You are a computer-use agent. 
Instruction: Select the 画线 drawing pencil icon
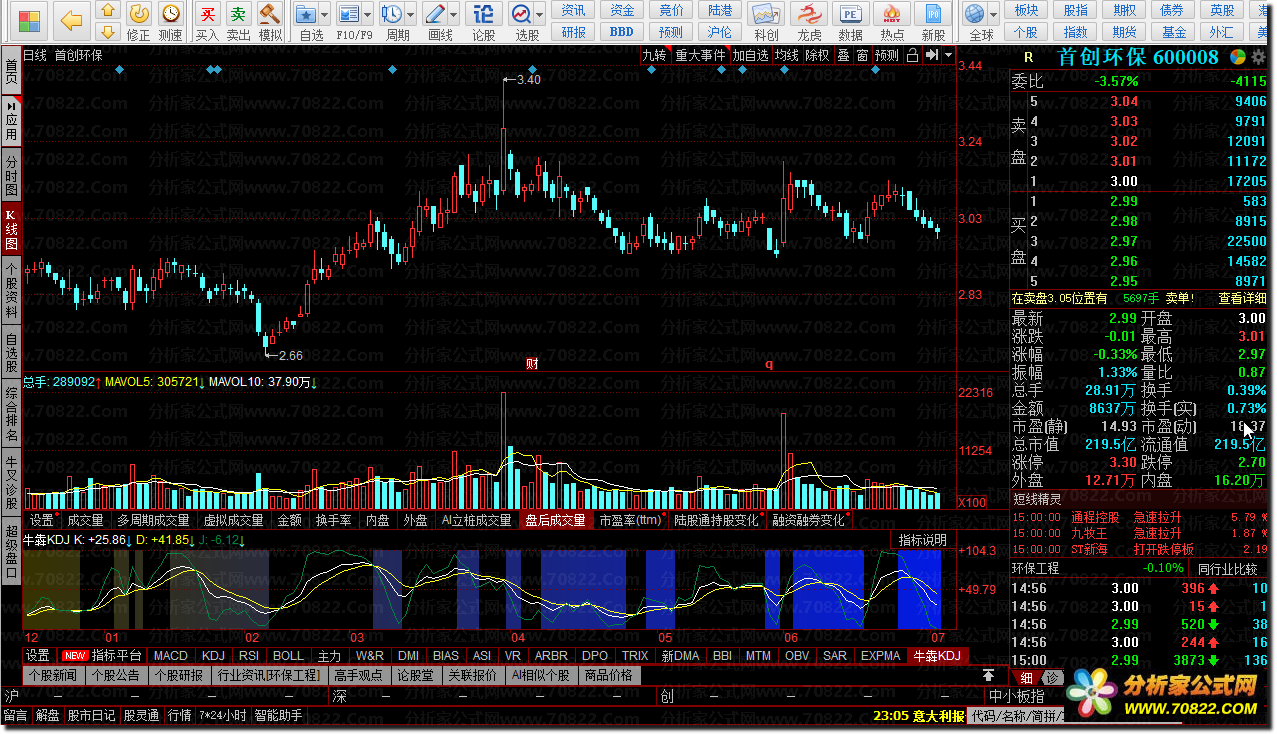pos(435,14)
